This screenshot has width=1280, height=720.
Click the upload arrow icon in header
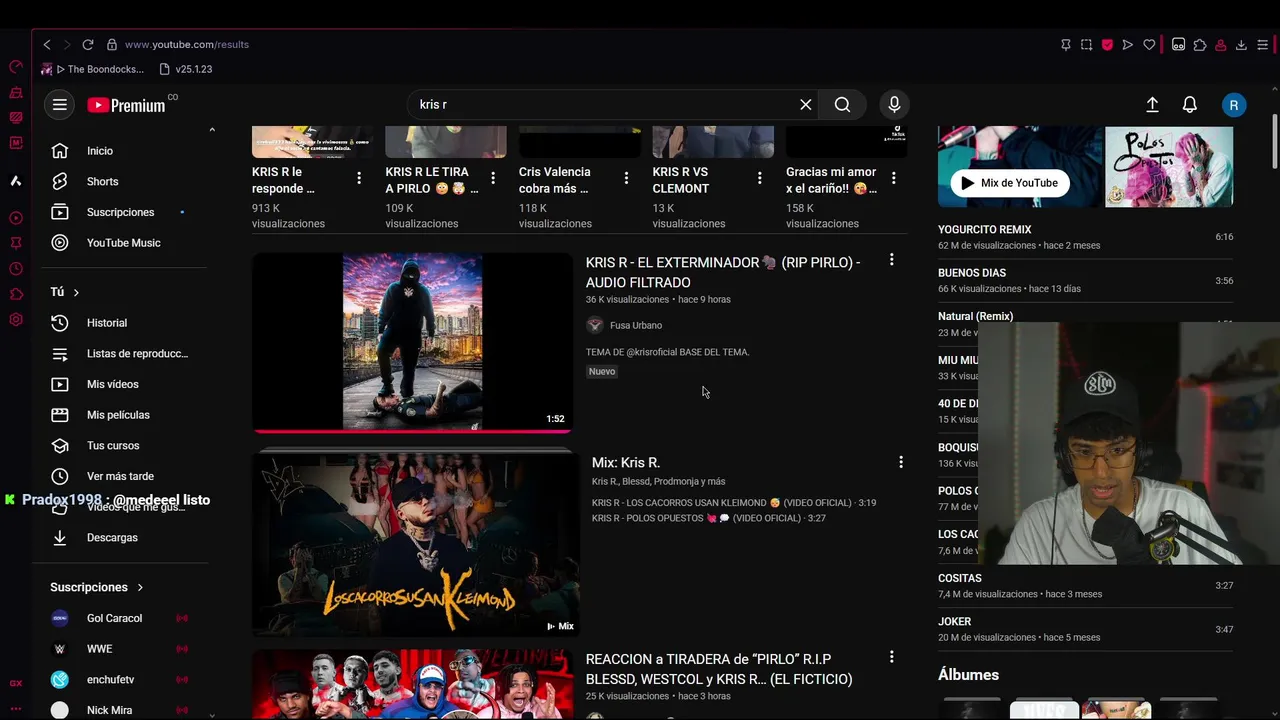coord(1152,105)
